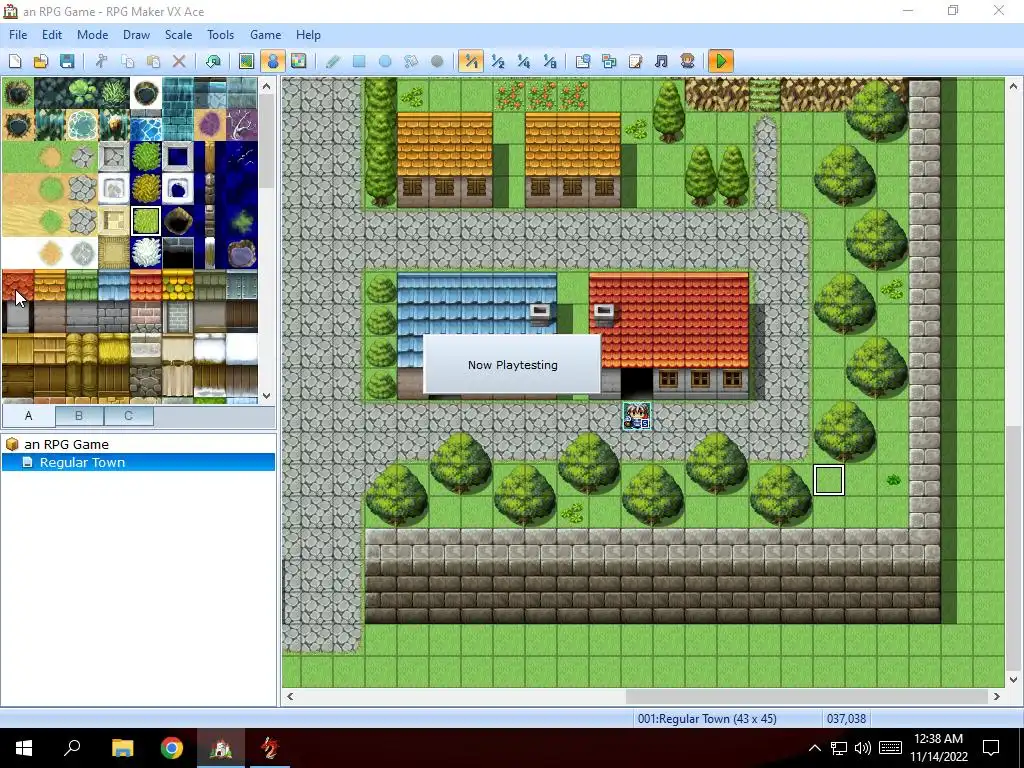
Task: Click the Paste clipboard icon
Action: click(153, 61)
